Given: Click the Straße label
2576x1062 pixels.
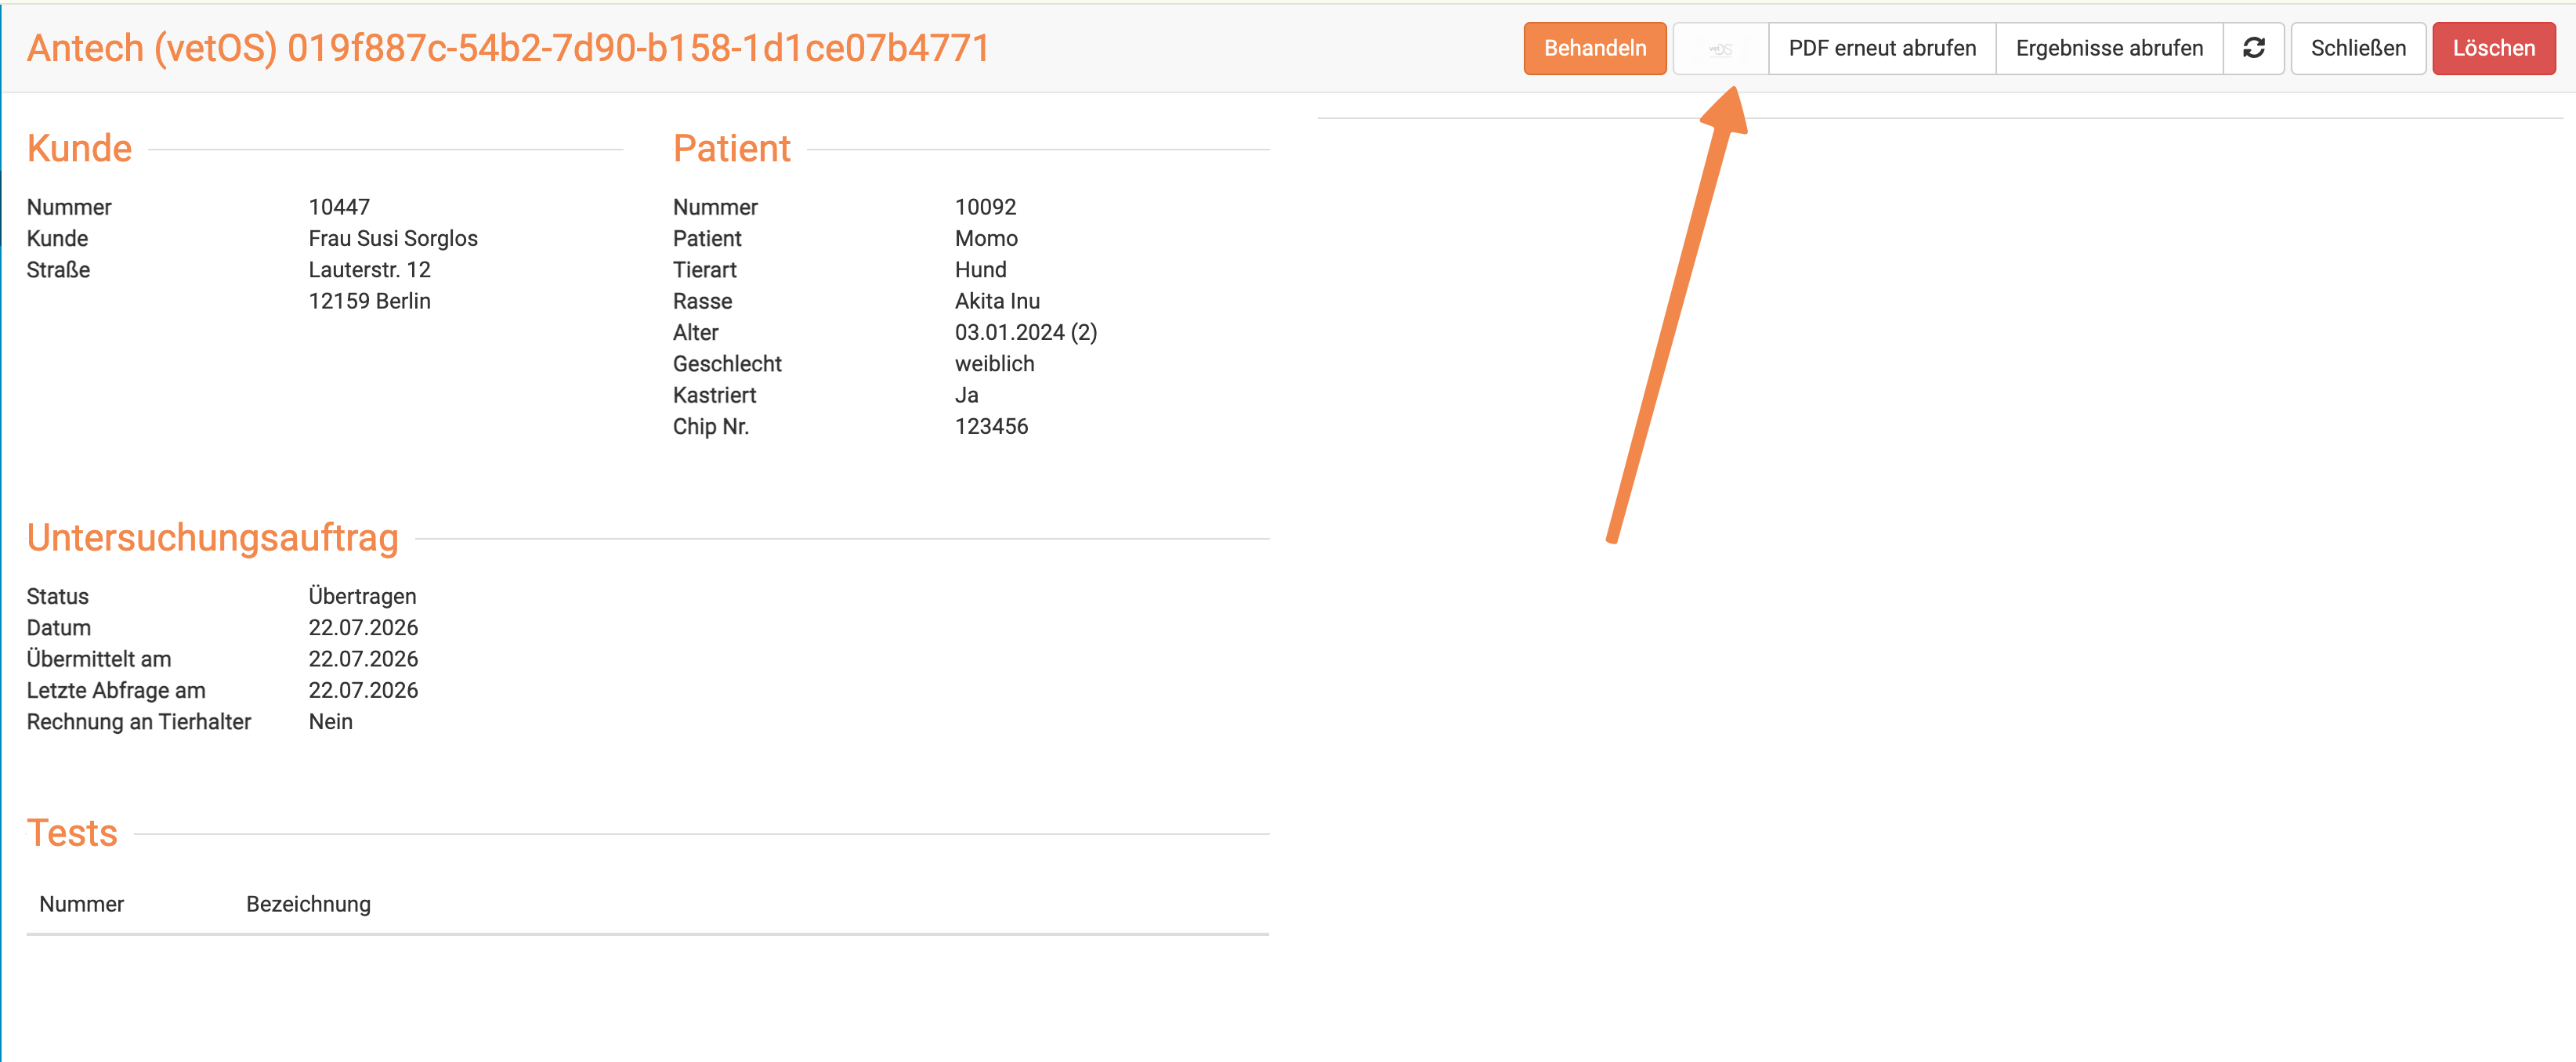Looking at the screenshot, I should click(58, 270).
